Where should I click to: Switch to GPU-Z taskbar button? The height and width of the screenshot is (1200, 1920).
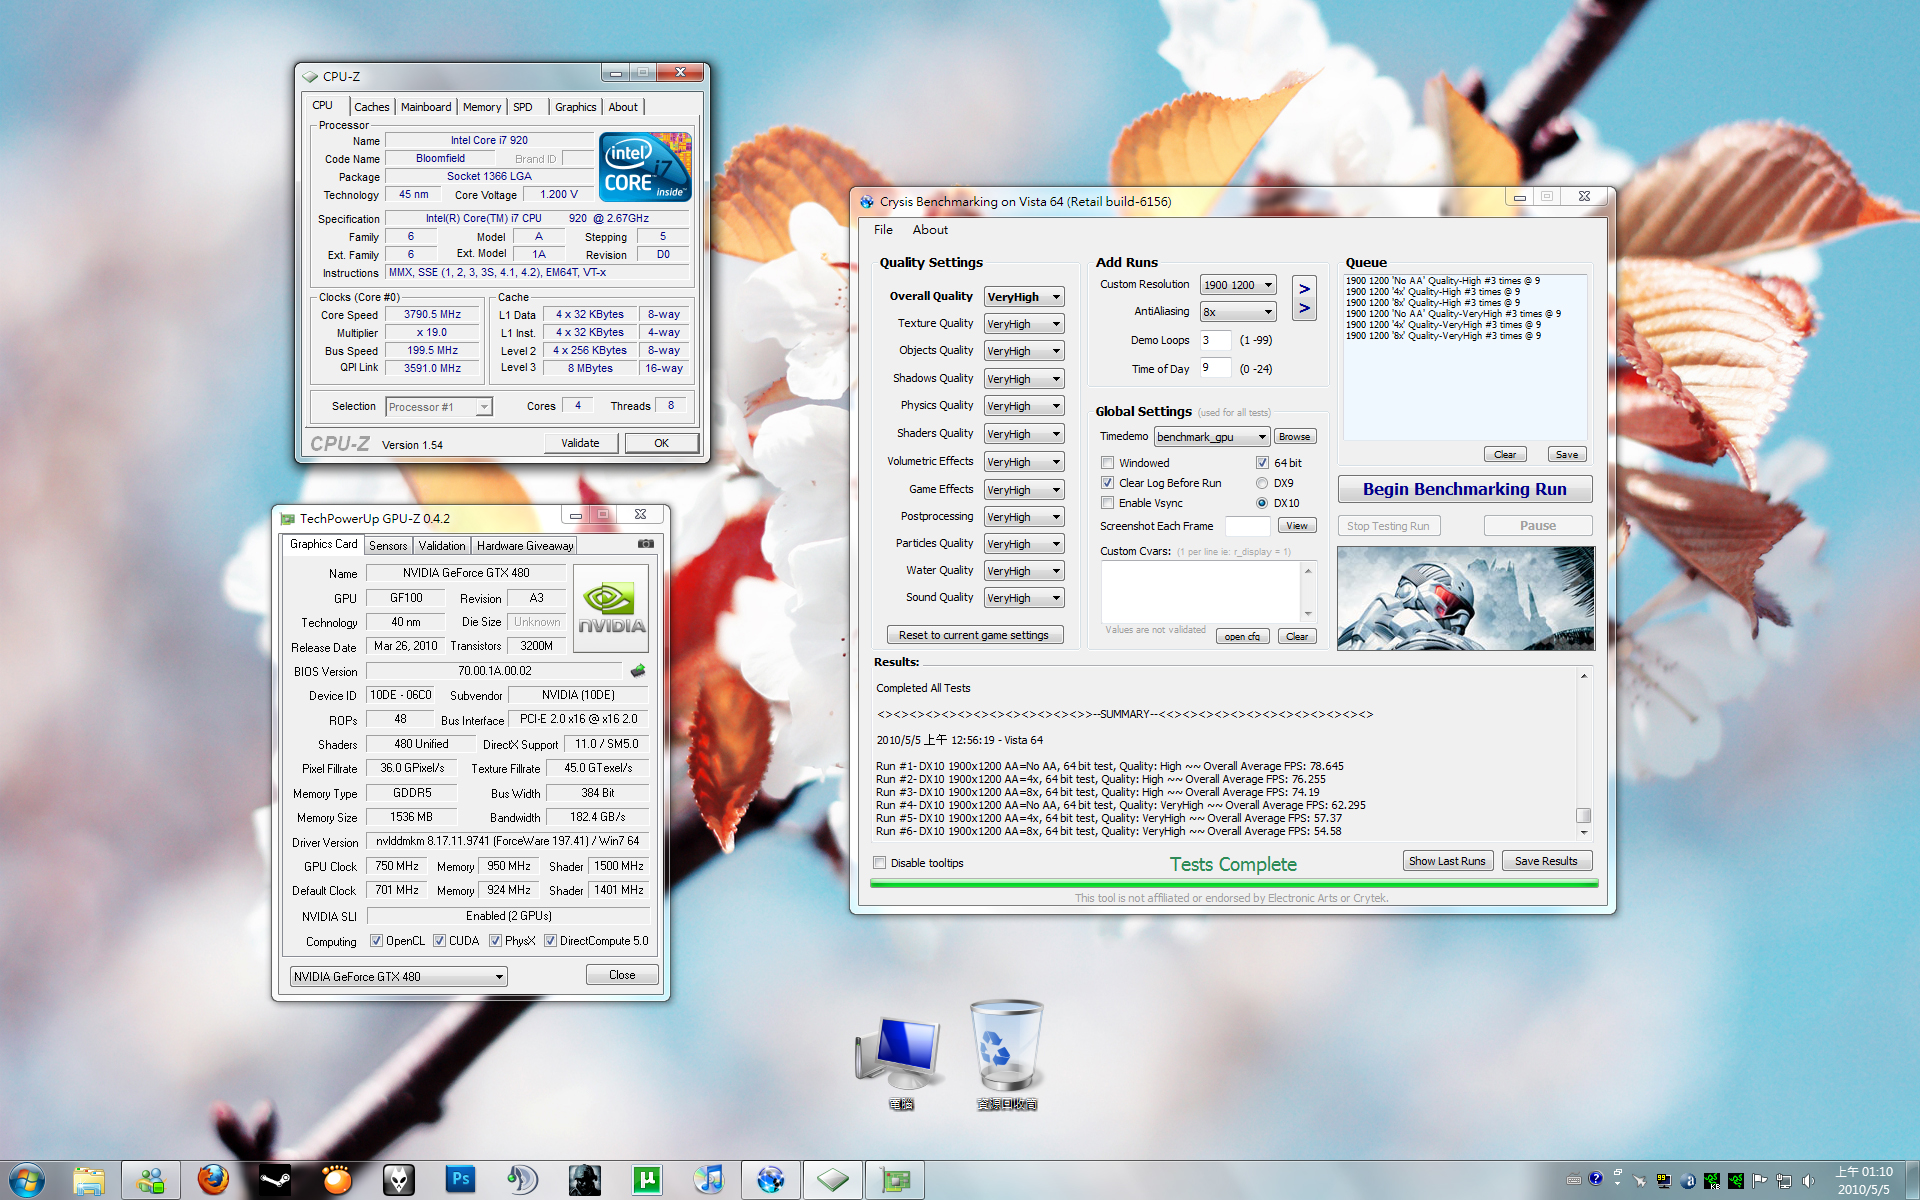(895, 1180)
